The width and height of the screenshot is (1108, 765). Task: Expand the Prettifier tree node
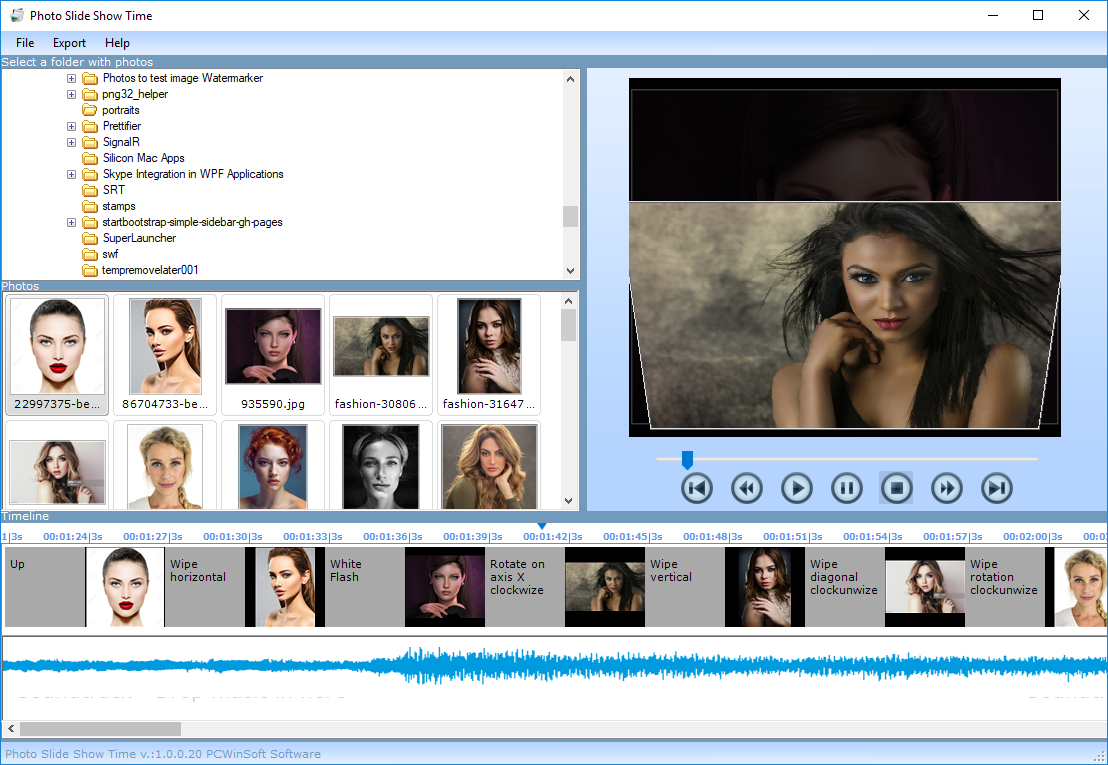(72, 126)
